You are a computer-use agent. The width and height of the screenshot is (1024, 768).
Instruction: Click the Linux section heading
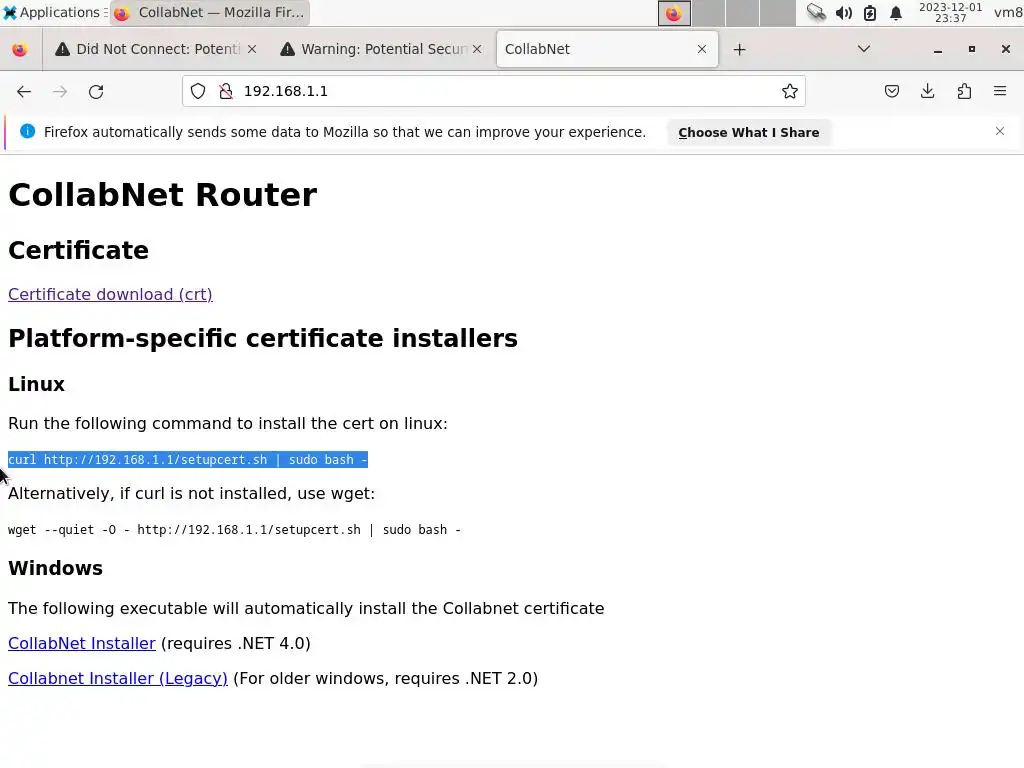click(37, 384)
